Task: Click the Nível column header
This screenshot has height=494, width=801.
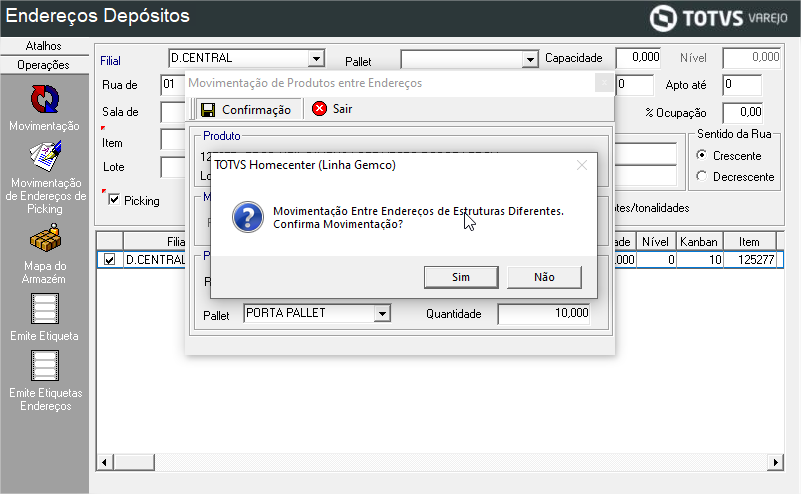Action: pyautogui.click(x=655, y=242)
